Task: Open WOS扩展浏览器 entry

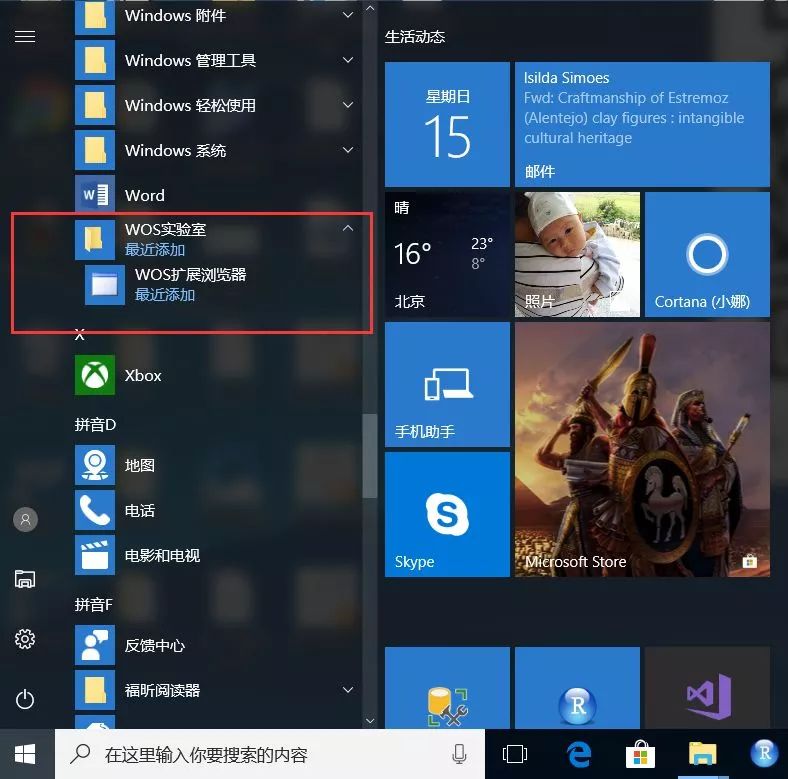Action: [x=190, y=284]
